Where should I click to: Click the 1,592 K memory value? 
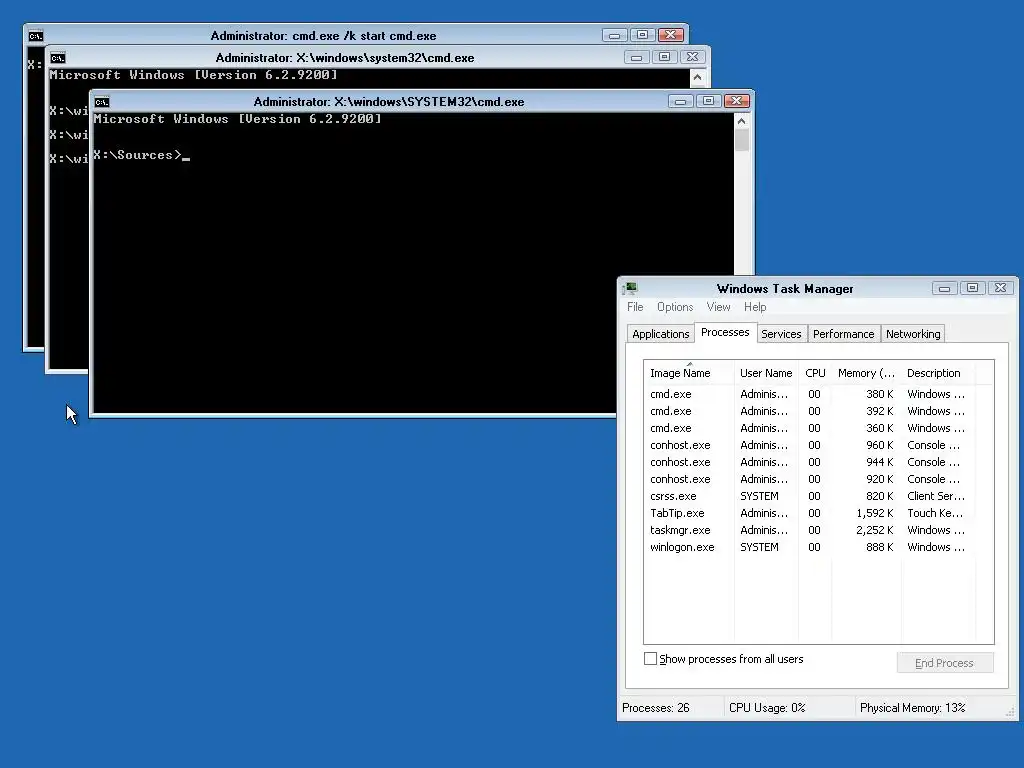[874, 513]
